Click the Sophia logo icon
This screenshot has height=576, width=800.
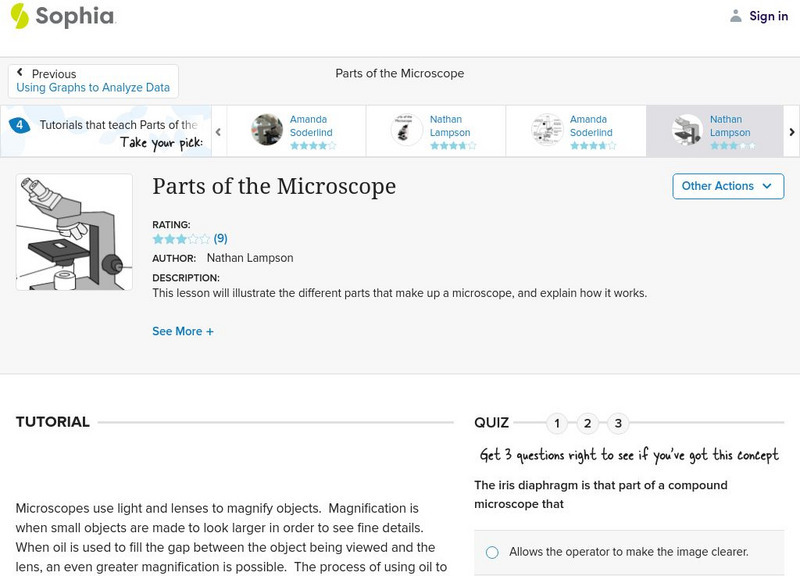click(x=19, y=15)
